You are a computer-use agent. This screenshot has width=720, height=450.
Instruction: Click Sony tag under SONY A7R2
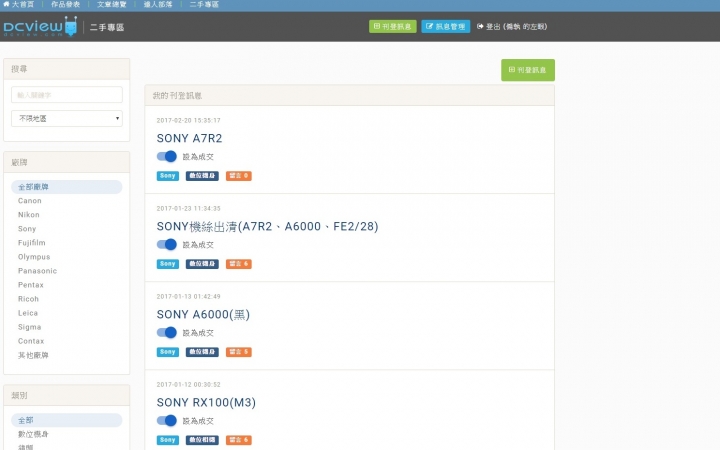pyautogui.click(x=168, y=176)
